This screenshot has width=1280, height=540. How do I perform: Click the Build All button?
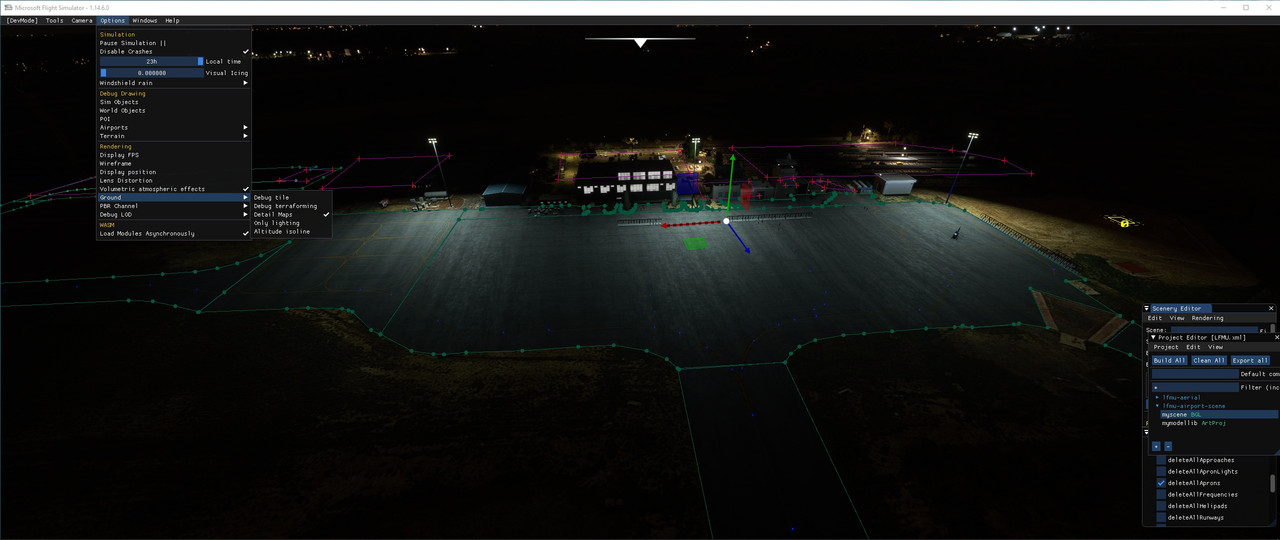[1169, 360]
